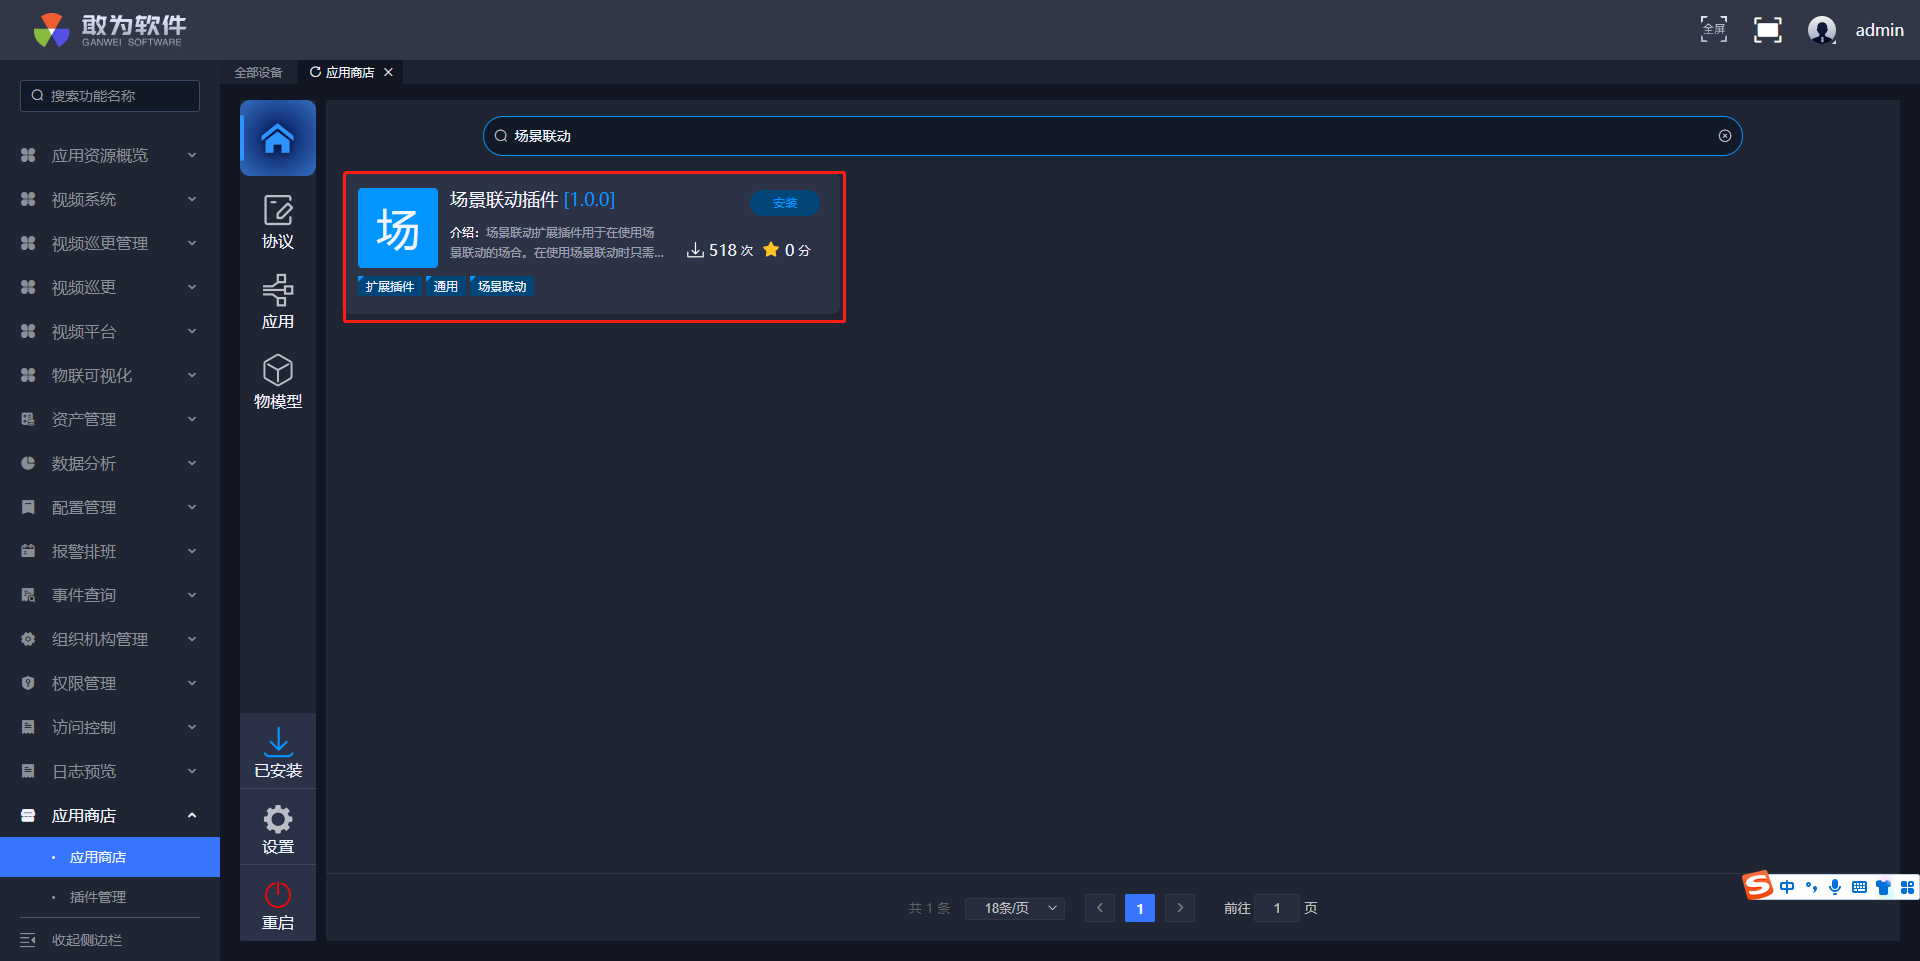Click the expand-screen icon beside avatar
Image resolution: width=1920 pixels, height=961 pixels.
point(1768,30)
